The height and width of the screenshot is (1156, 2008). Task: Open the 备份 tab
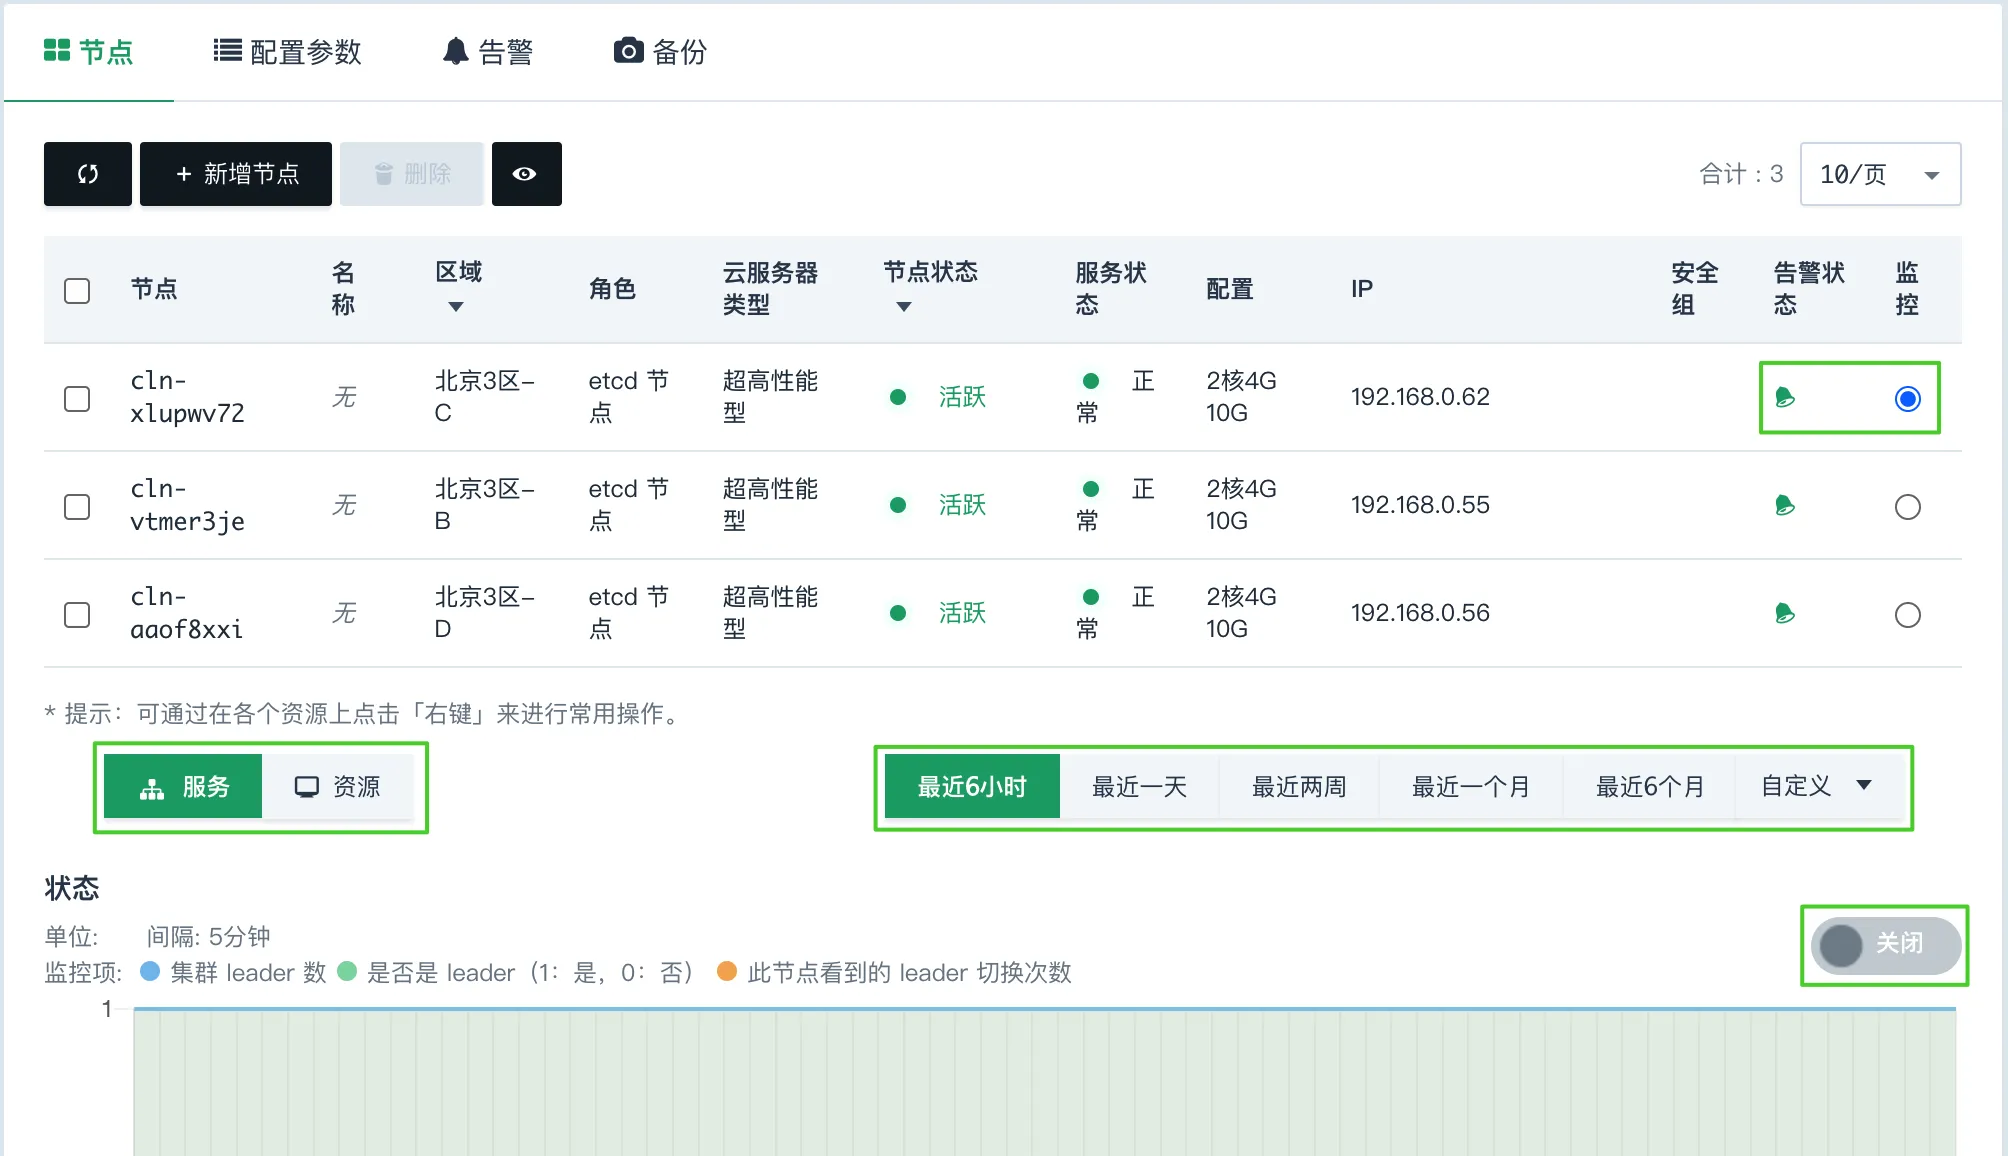tap(660, 52)
